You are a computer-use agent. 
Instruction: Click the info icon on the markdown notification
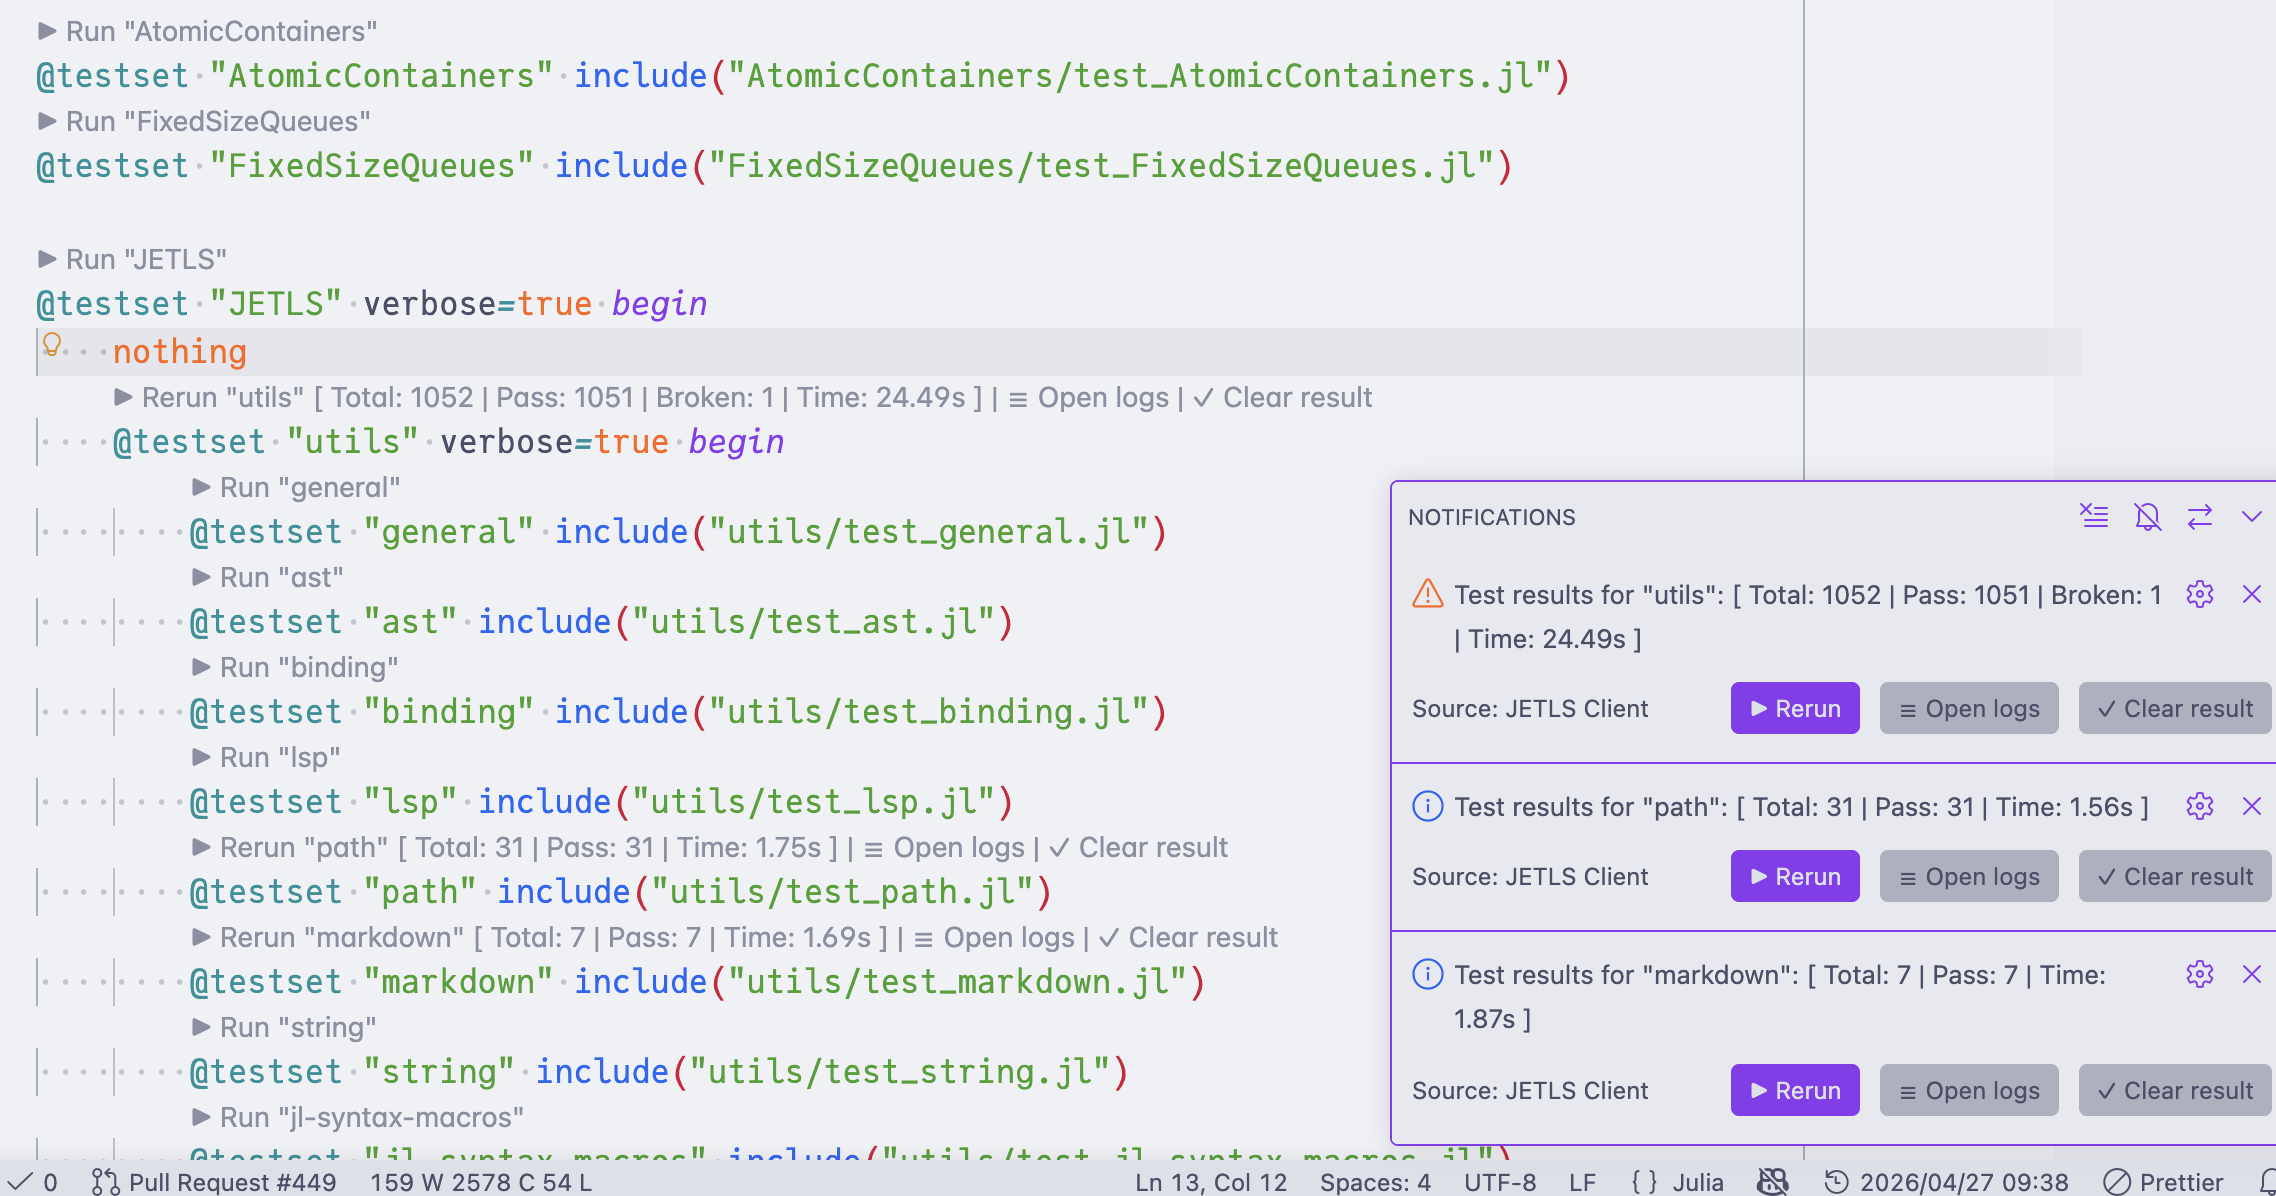click(x=1427, y=974)
